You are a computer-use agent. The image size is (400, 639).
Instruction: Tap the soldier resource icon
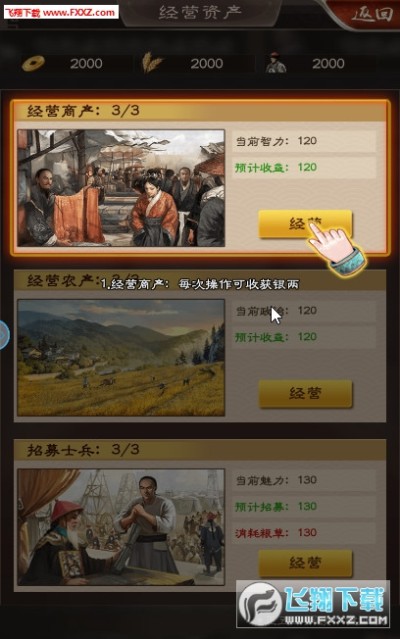[x=275, y=63]
